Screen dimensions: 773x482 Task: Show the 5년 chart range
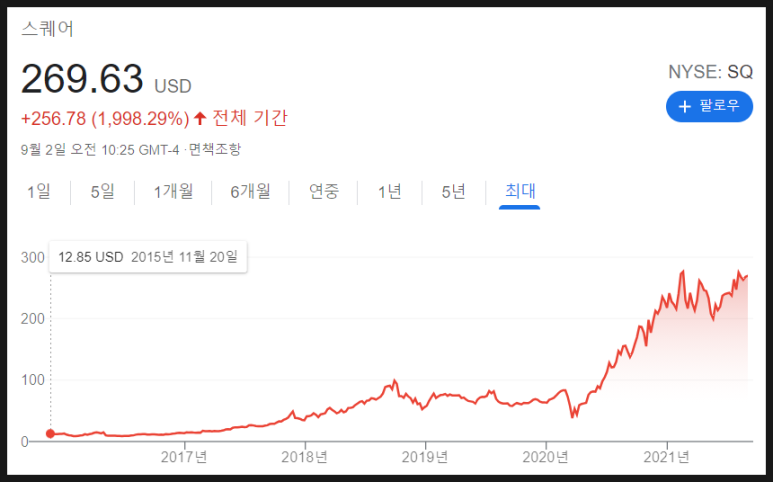454,191
